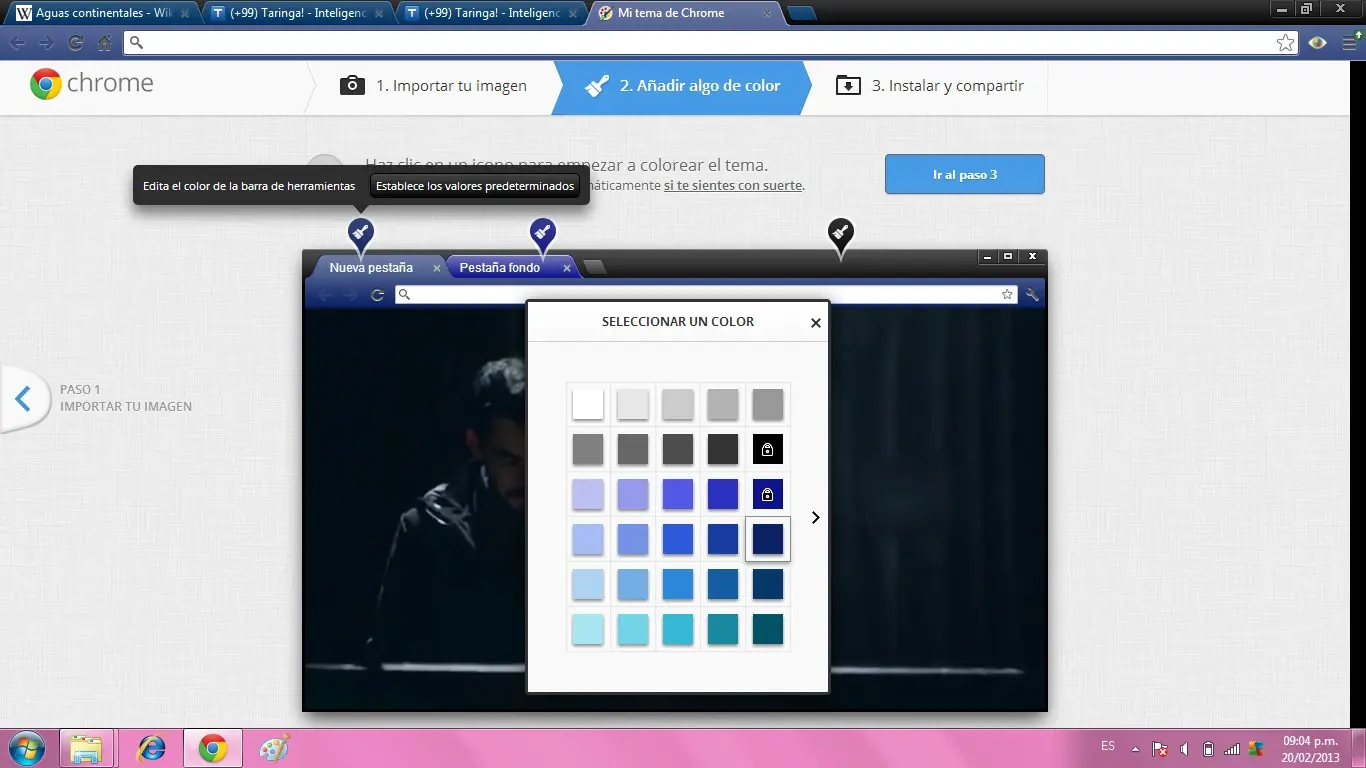Pick the locked dark blue swatch

[768, 495]
